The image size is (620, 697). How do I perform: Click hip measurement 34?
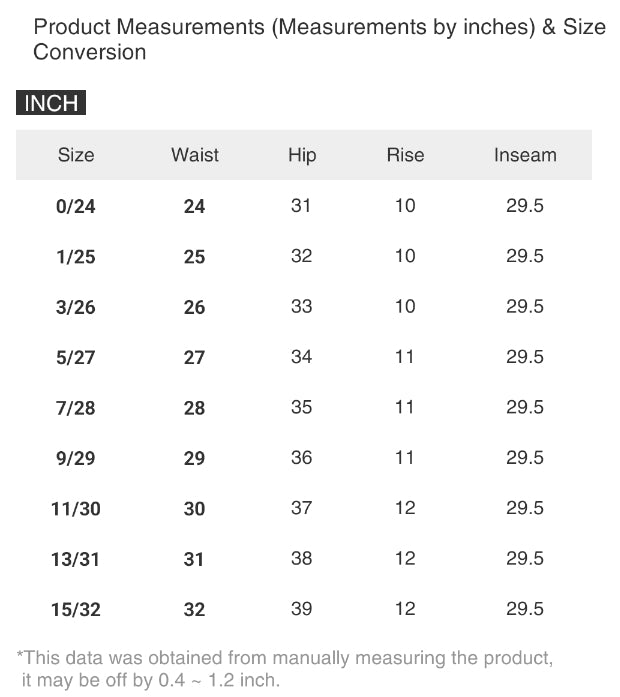(x=302, y=357)
